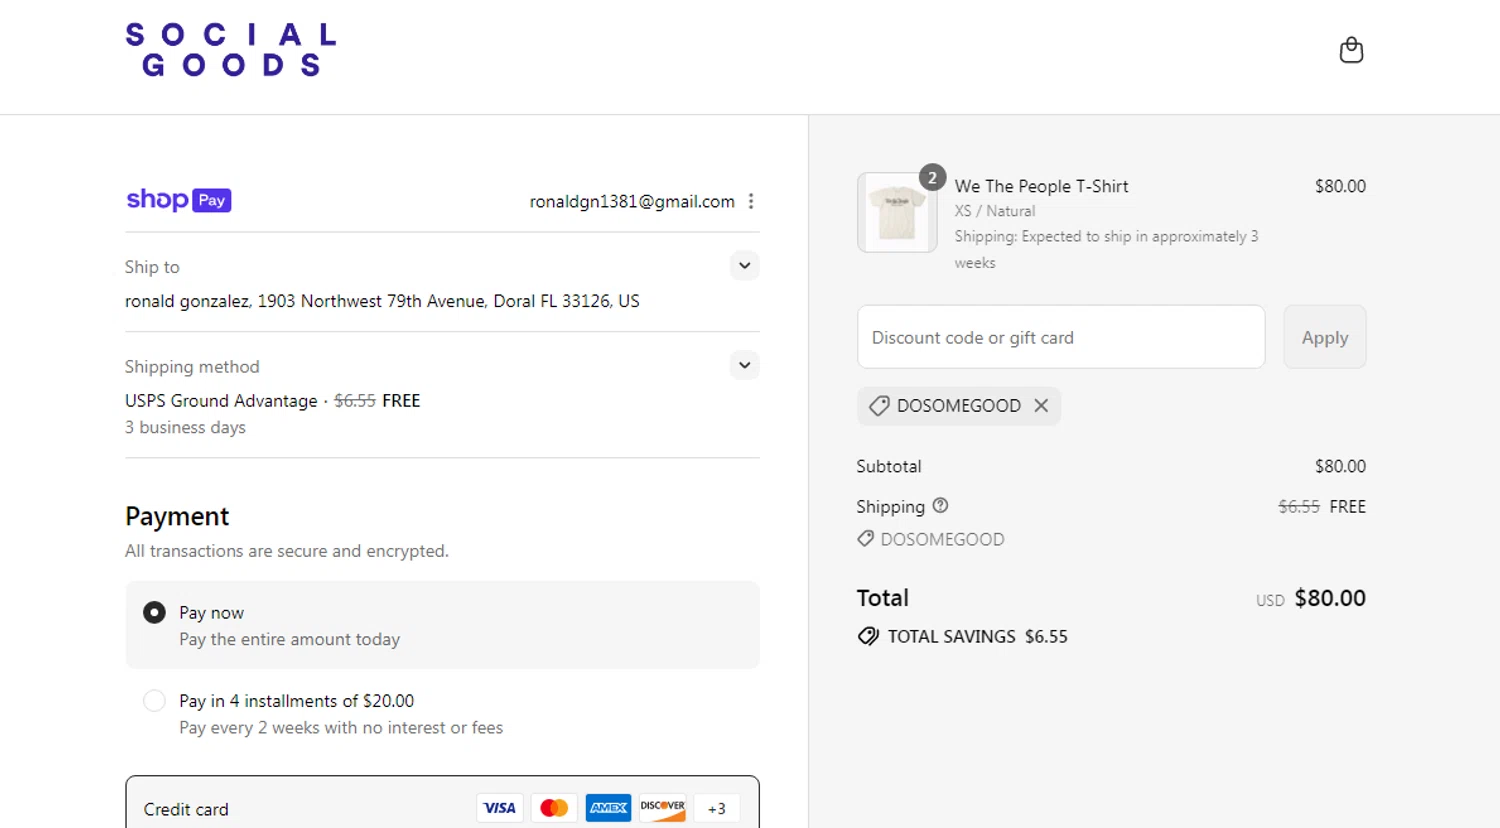Click We The People T-Shirt title
Screen dimensions: 1500x828
pos(1041,186)
